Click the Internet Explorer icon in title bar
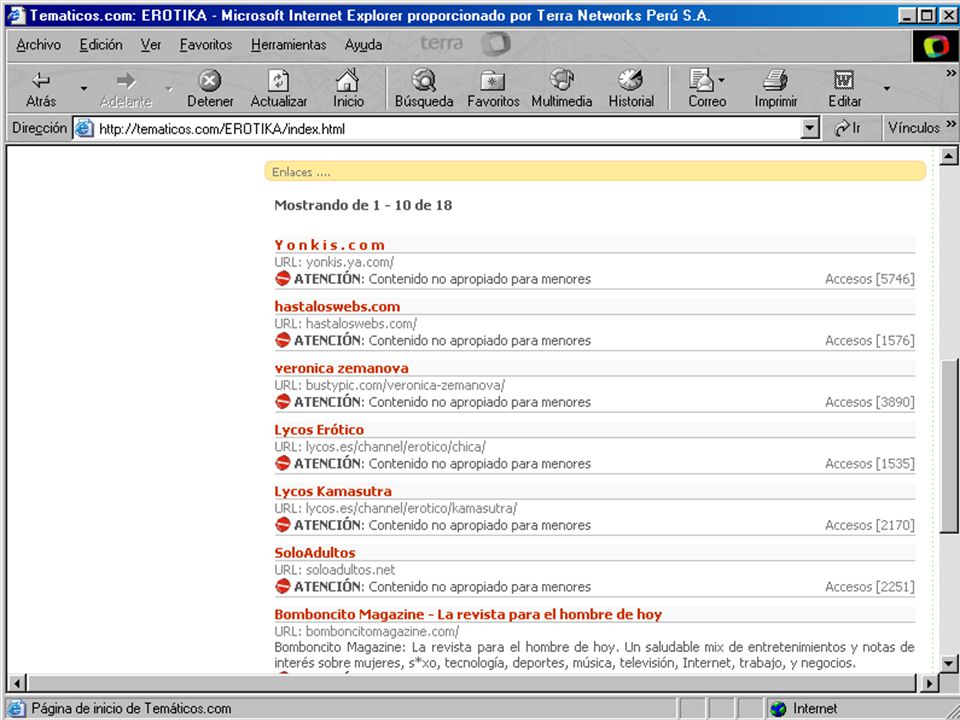960x720 pixels. click(16, 15)
